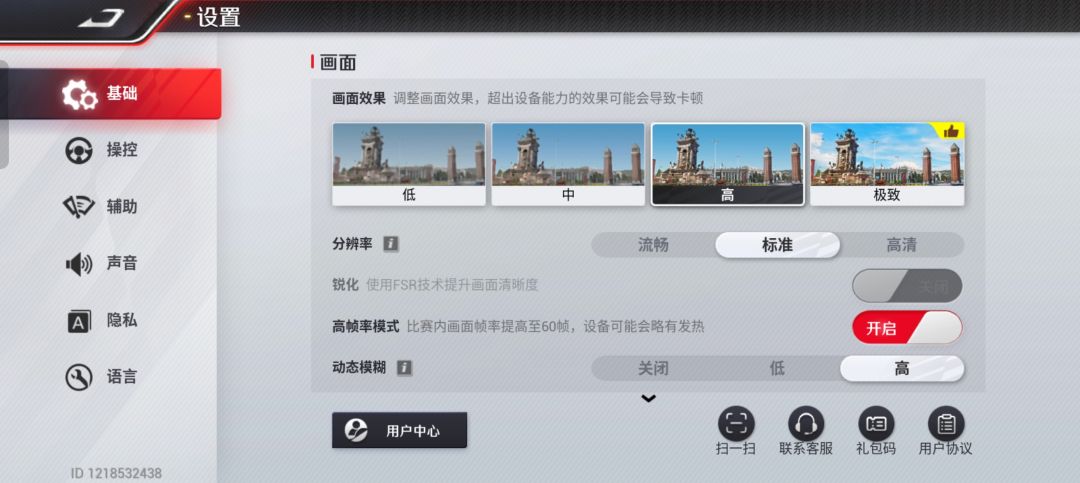Viewport: 1080px width, 483px height.
Task: Click the info icon next to 分辨率
Action: pyautogui.click(x=391, y=244)
